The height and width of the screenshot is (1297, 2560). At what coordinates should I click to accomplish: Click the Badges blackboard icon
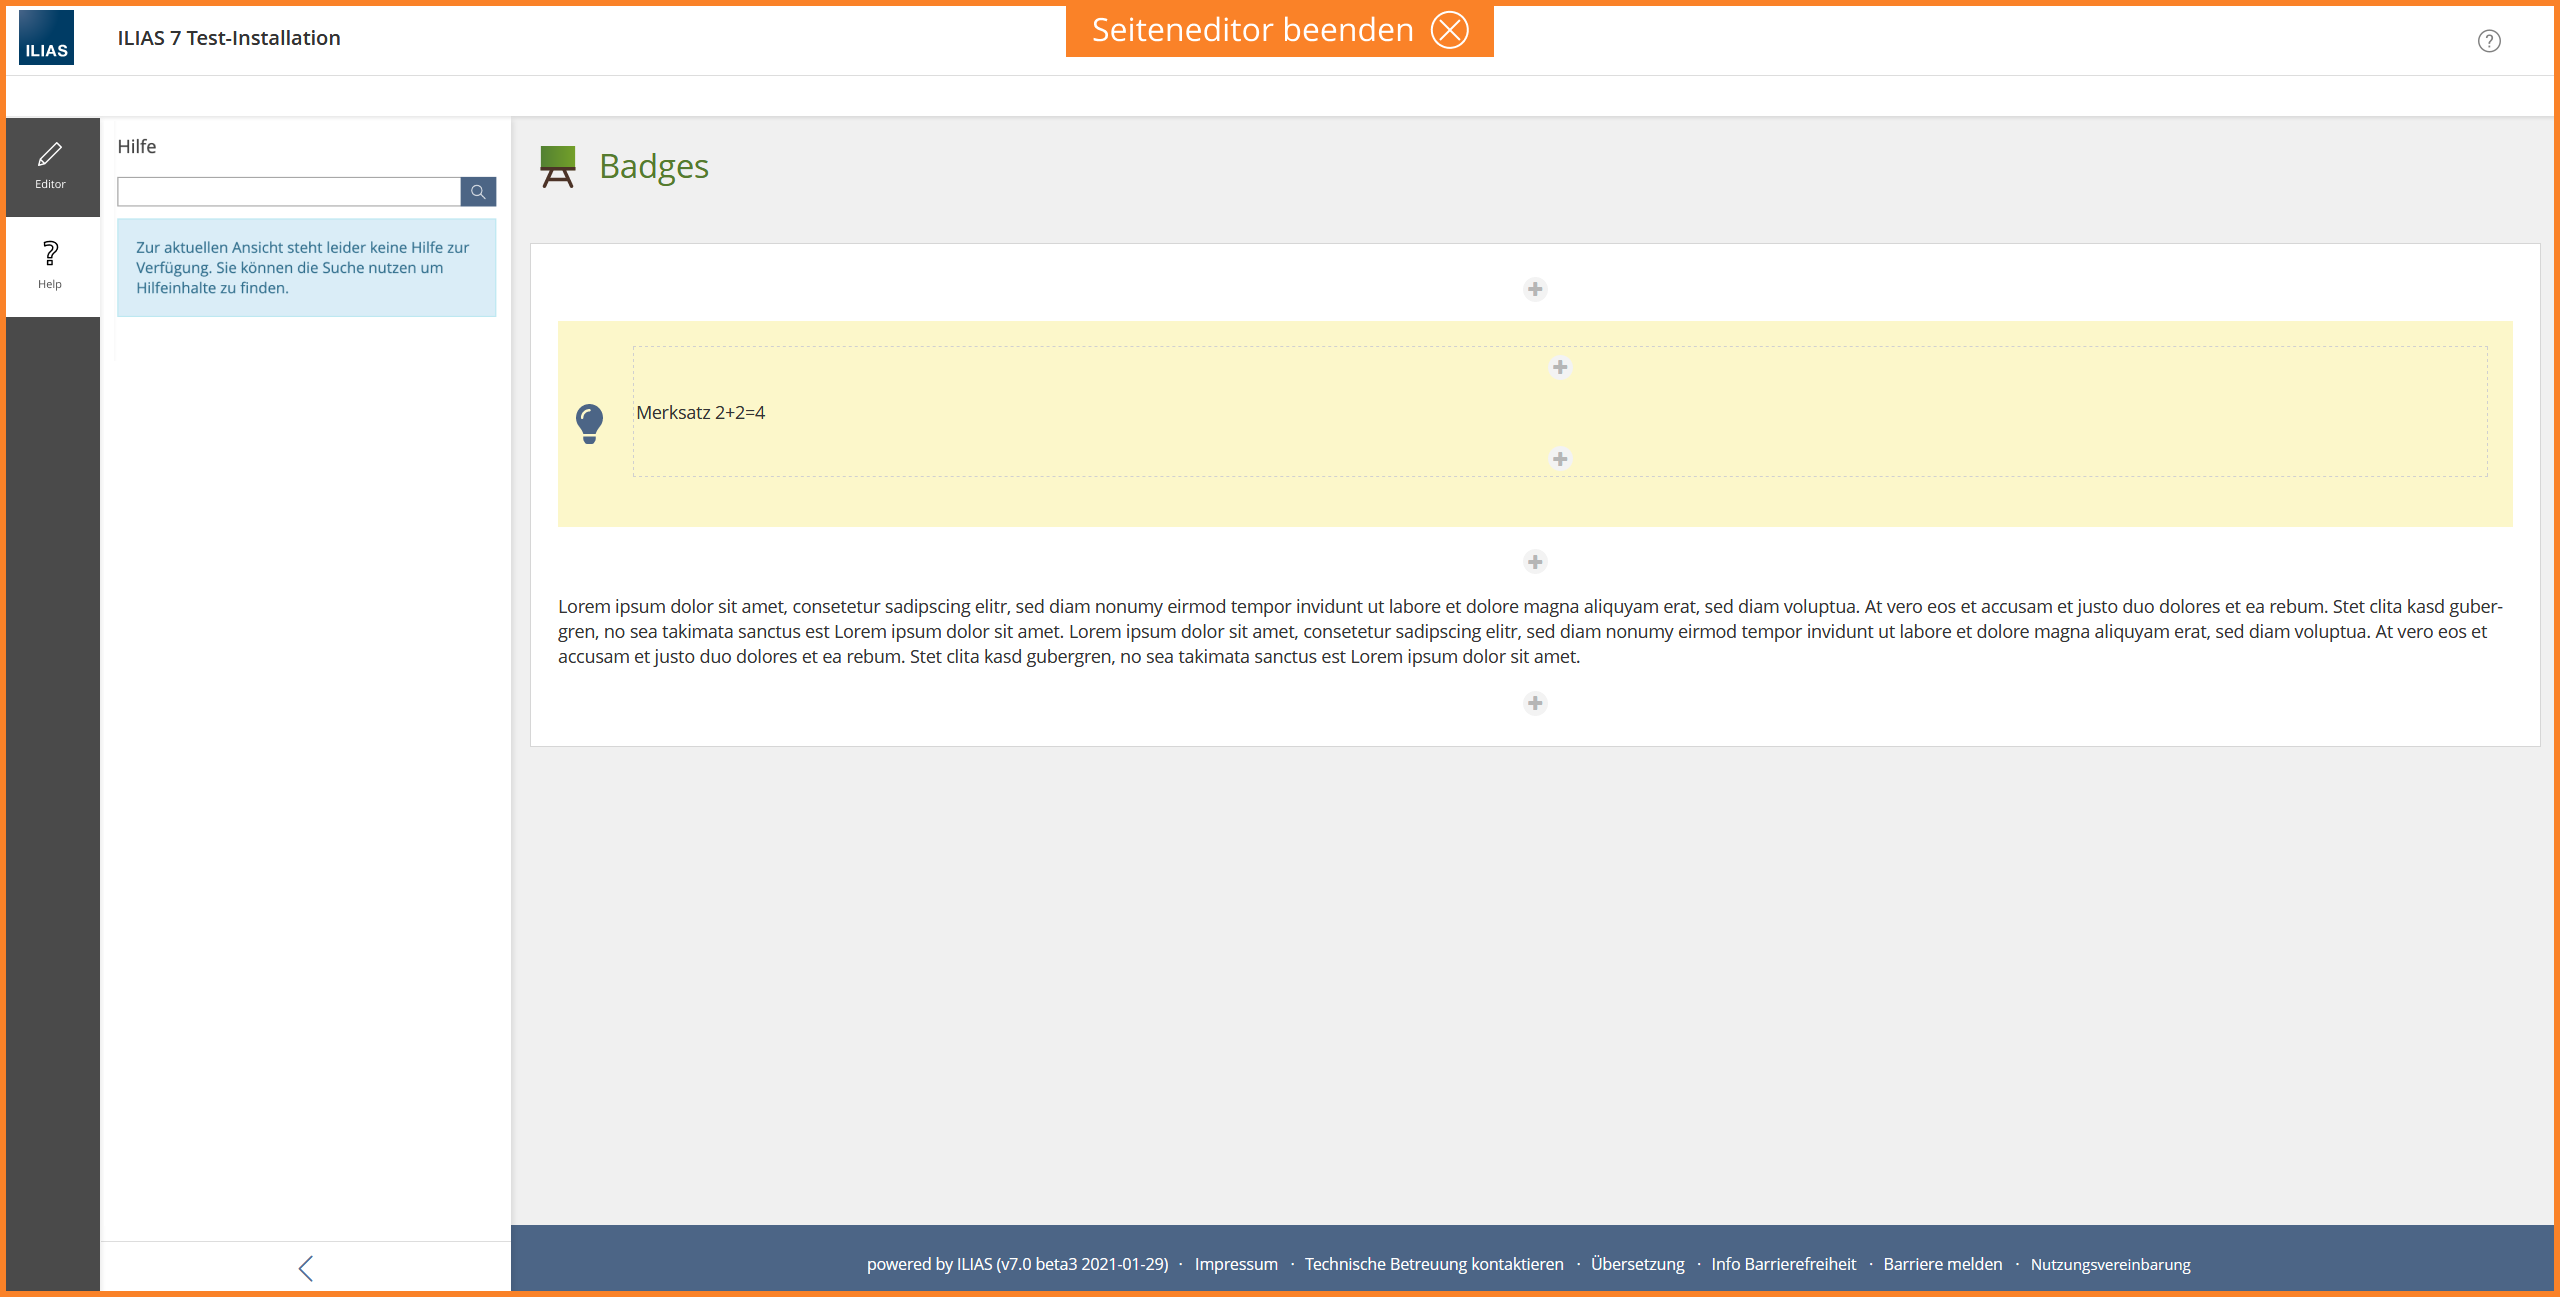pos(557,166)
